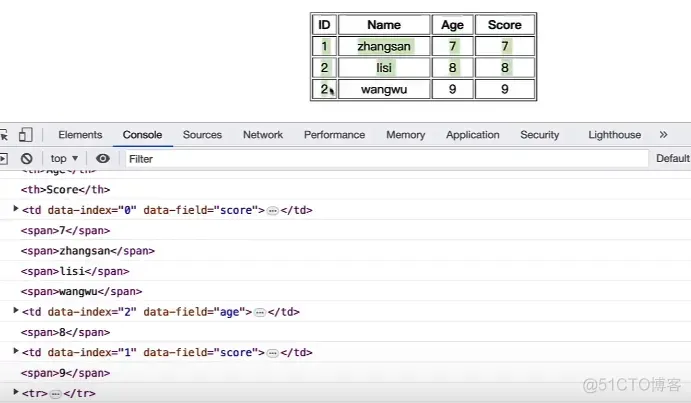Click the Age cell in lisi row

tap(453, 67)
